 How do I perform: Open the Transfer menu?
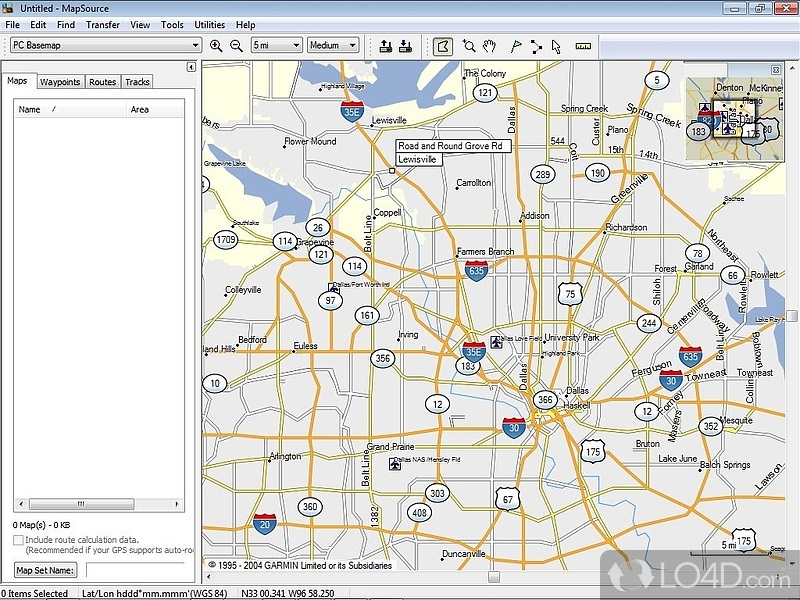102,24
